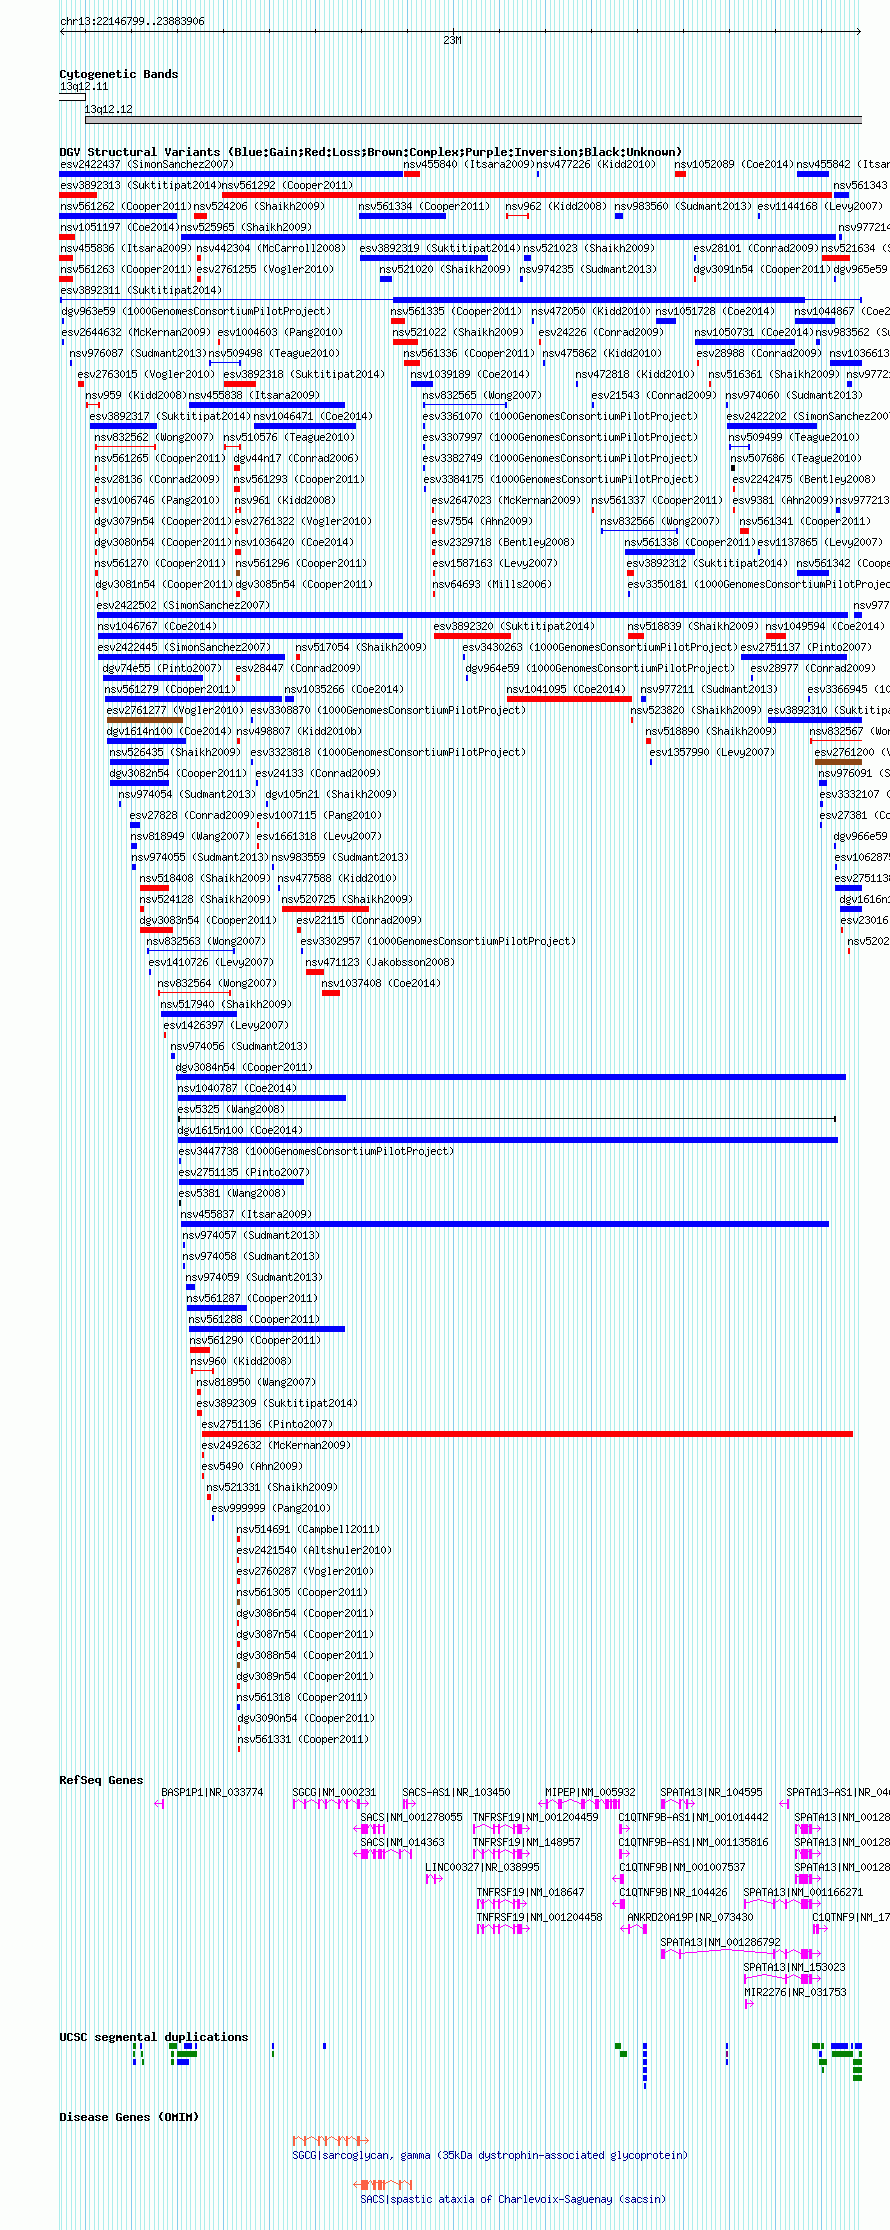Image resolution: width=890 pixels, height=2230 pixels.
Task: Click variant nsv1040787 (Coe2014)
Action: click(237, 1088)
